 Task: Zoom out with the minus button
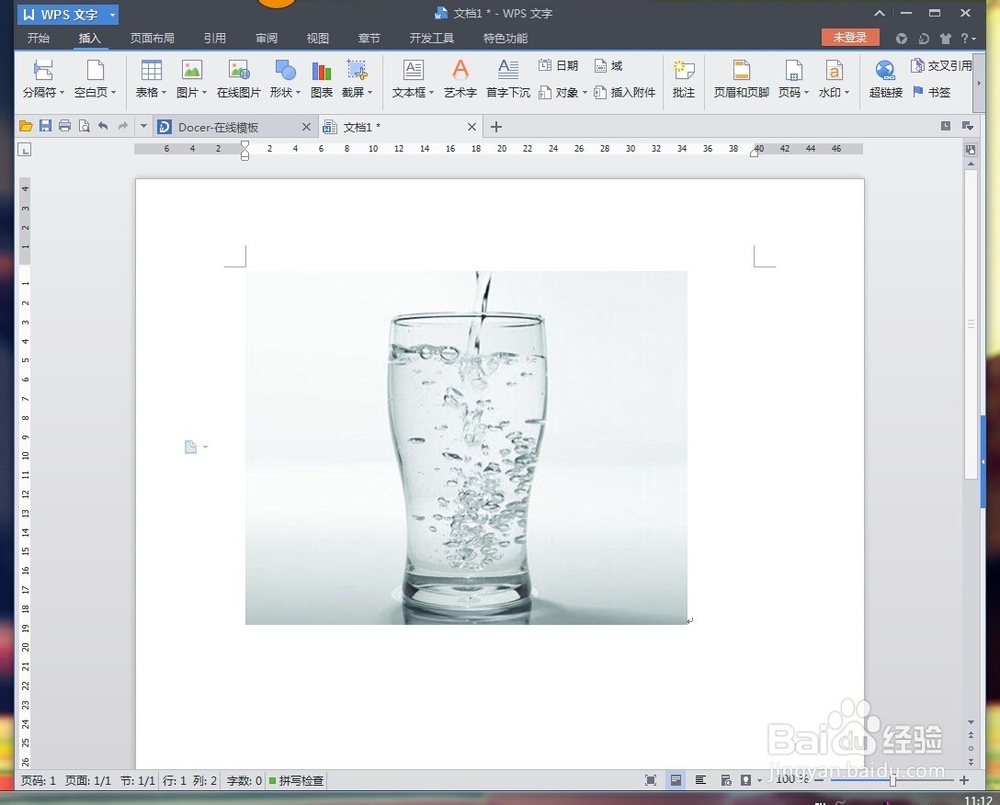(819, 780)
